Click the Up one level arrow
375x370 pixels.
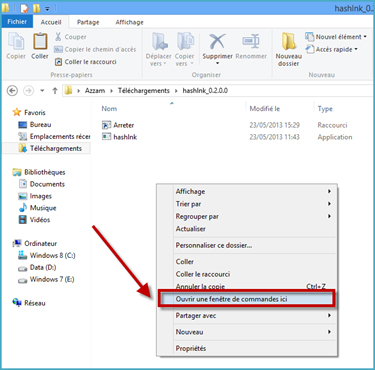pos(55,90)
